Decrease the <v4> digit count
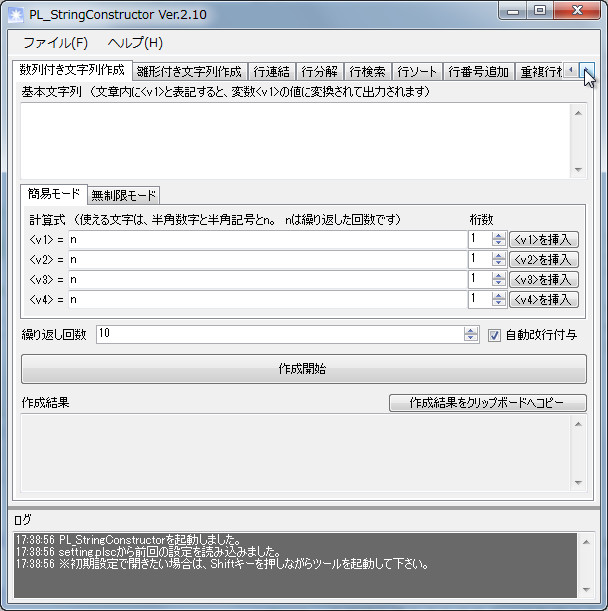This screenshot has height=611, width=608. point(498,303)
